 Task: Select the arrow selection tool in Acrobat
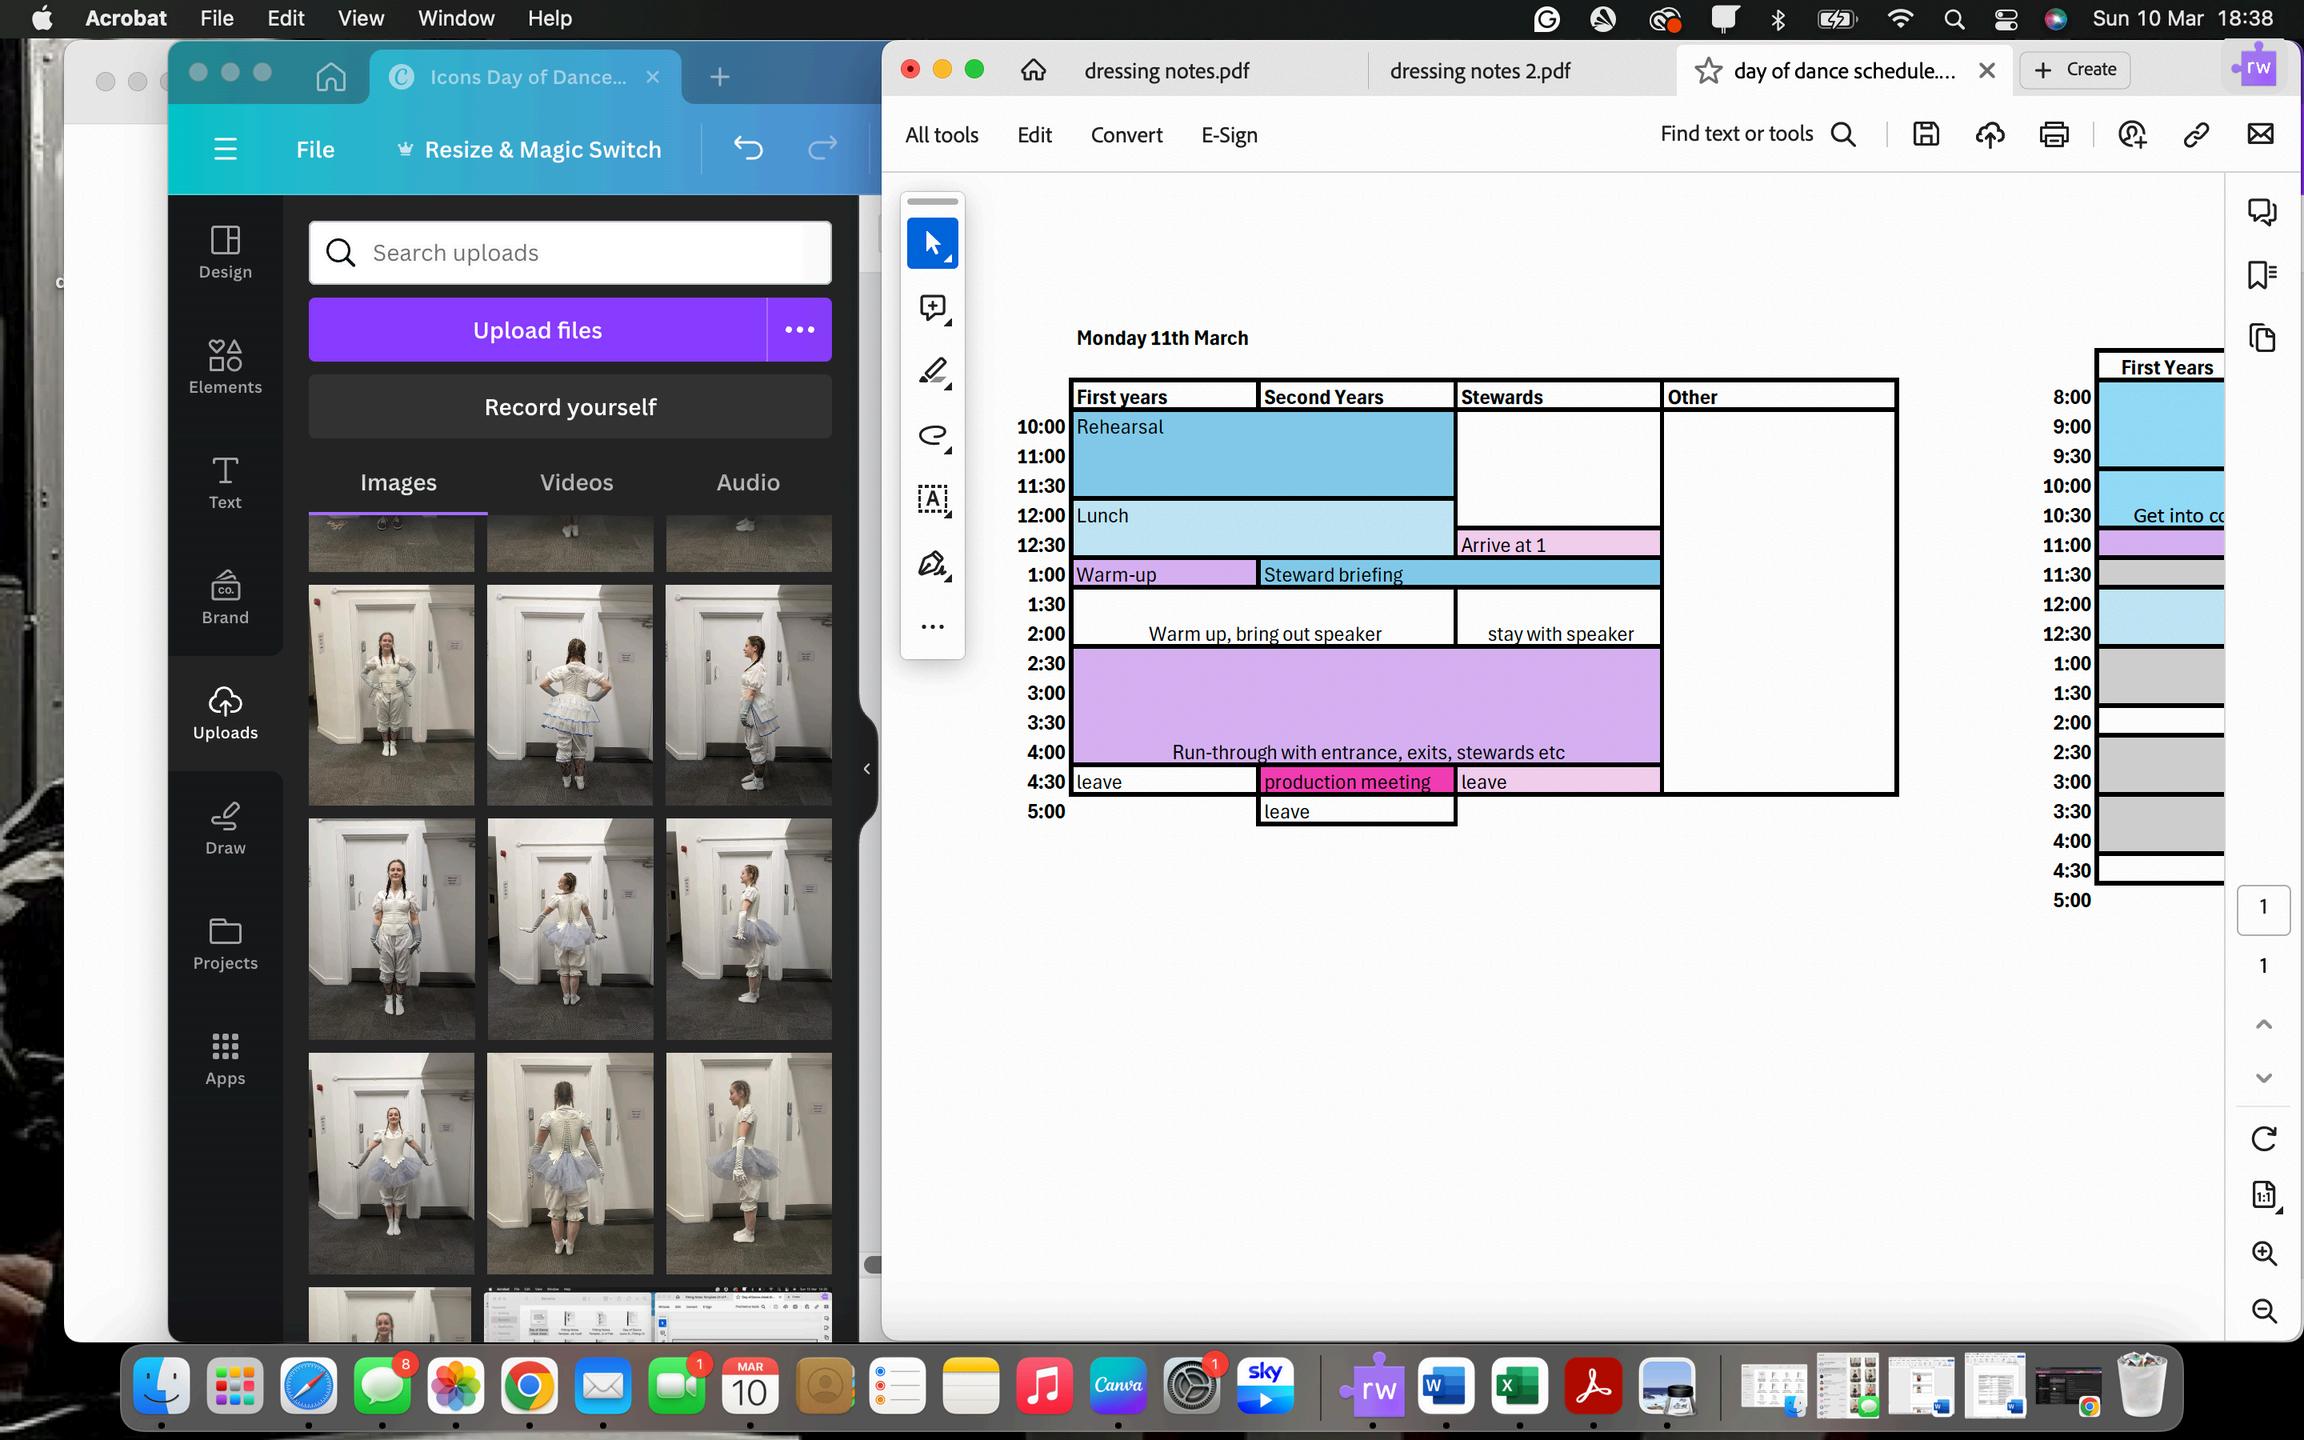[x=932, y=243]
